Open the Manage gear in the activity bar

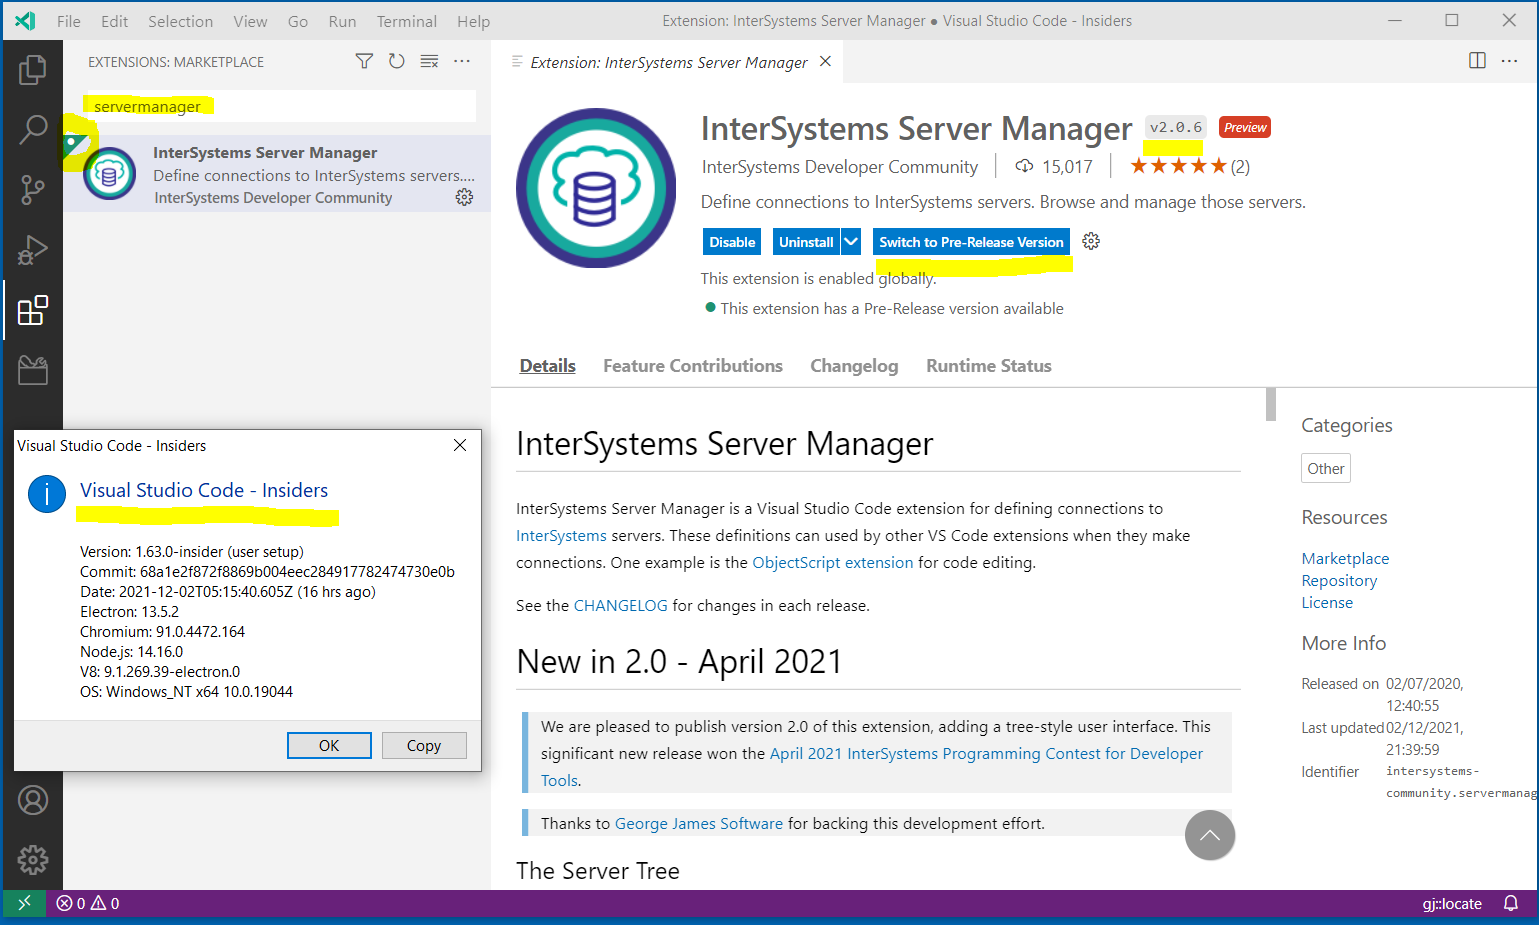33,859
